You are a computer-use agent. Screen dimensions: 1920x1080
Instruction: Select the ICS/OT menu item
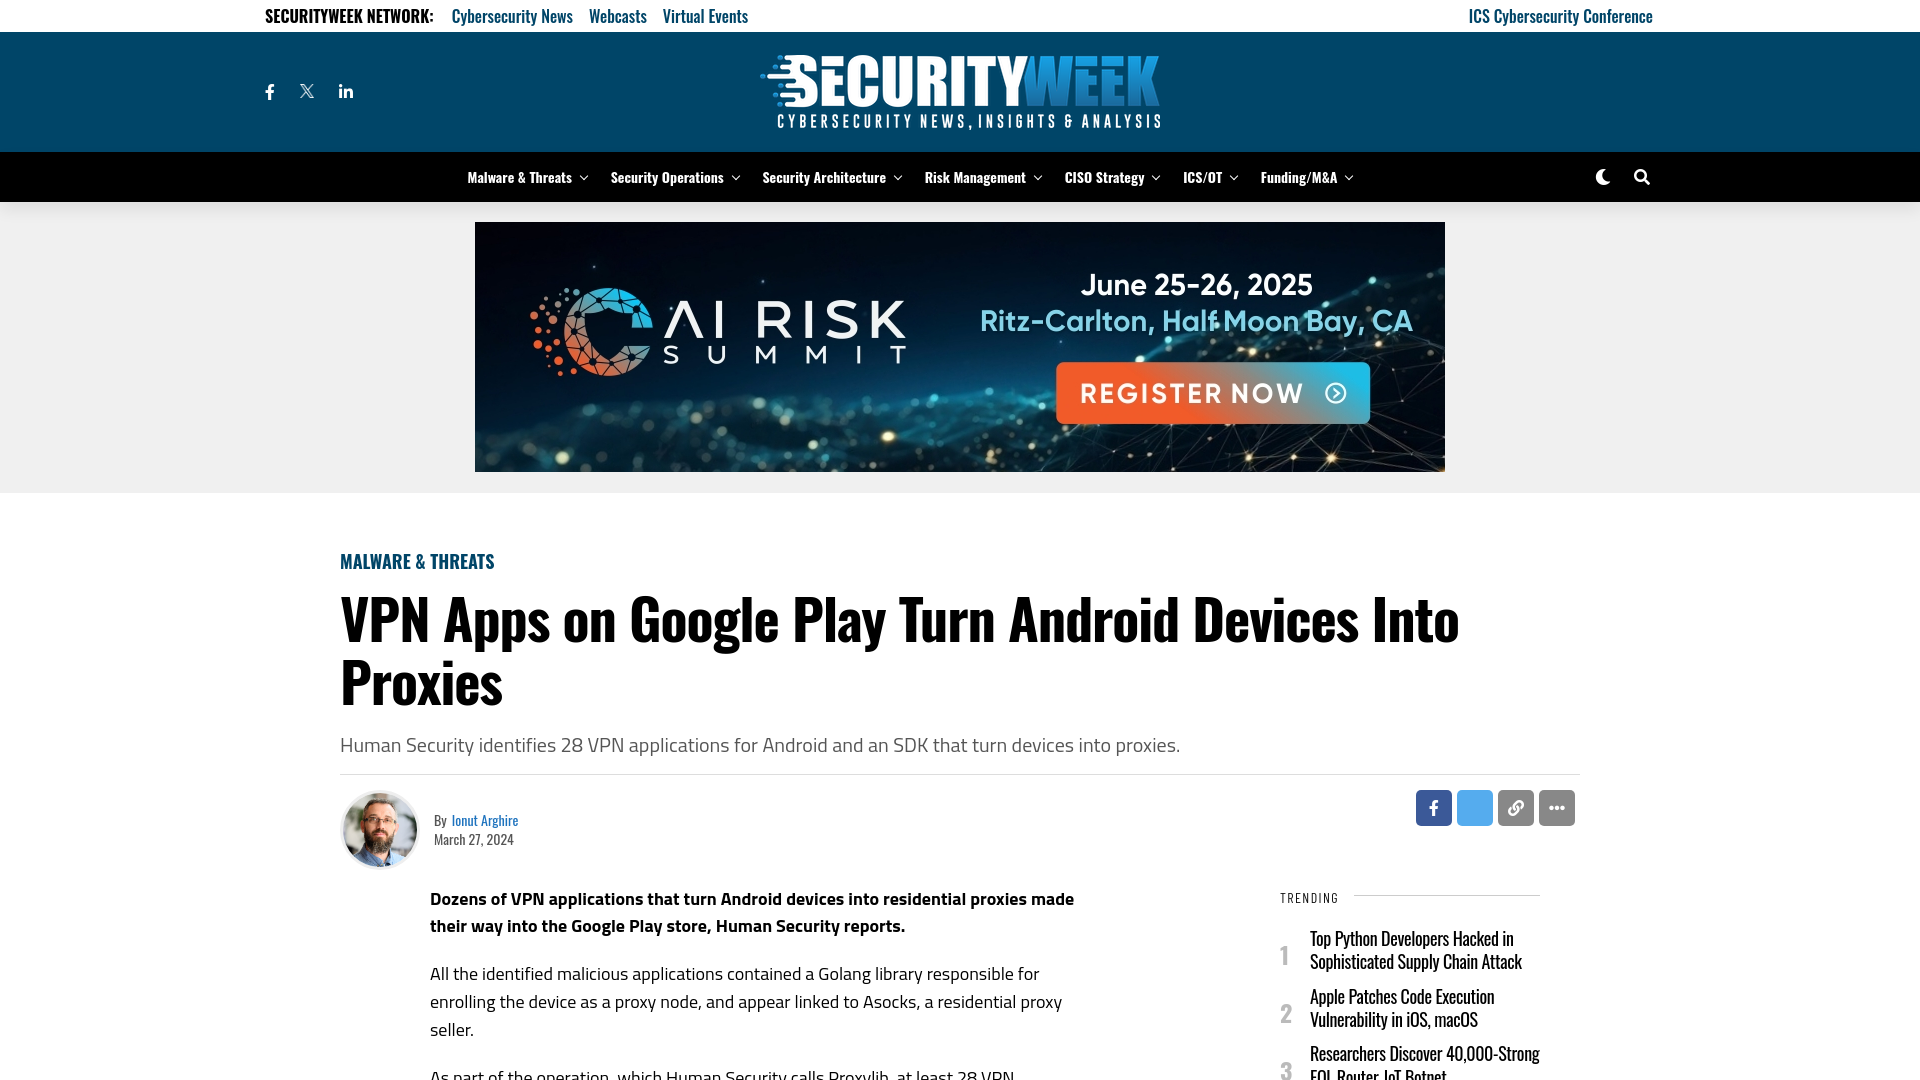point(1201,177)
